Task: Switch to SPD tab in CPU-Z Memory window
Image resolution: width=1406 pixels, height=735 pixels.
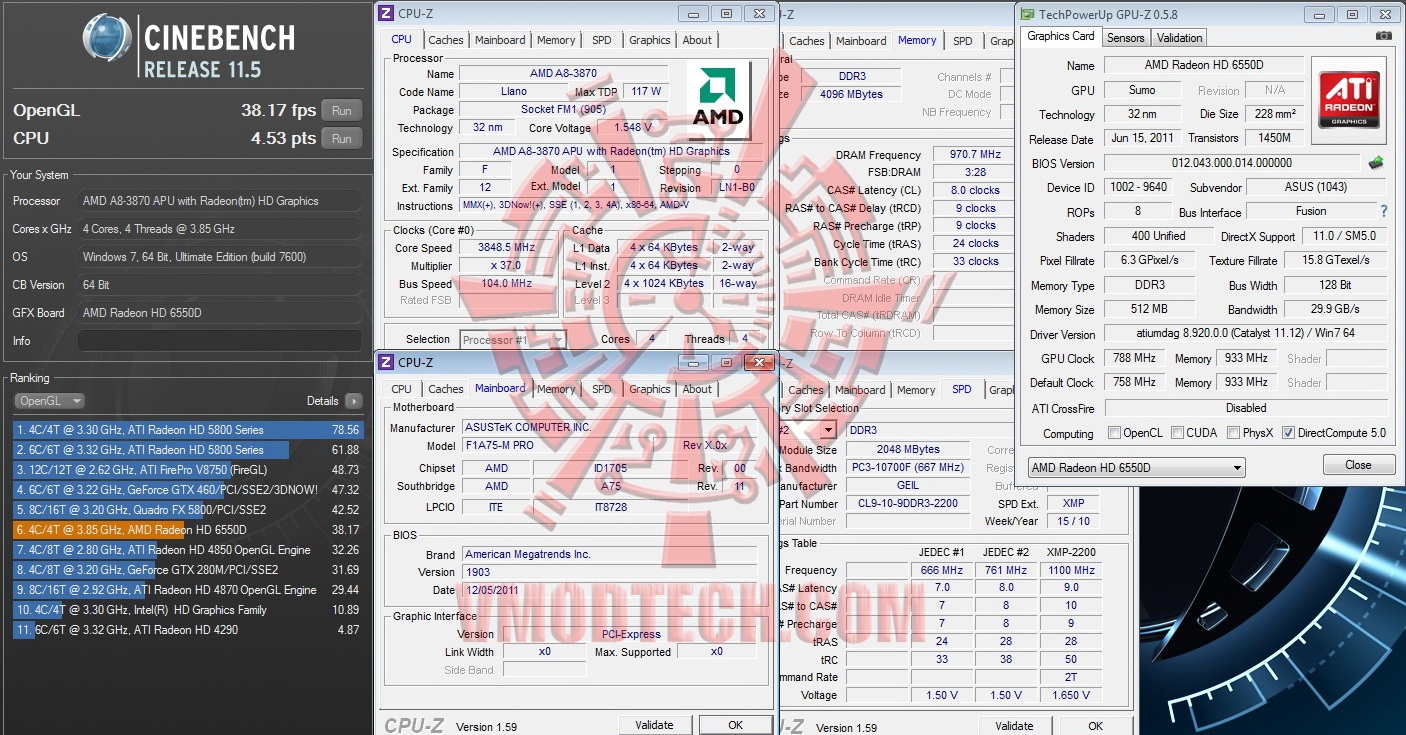Action: pos(962,41)
